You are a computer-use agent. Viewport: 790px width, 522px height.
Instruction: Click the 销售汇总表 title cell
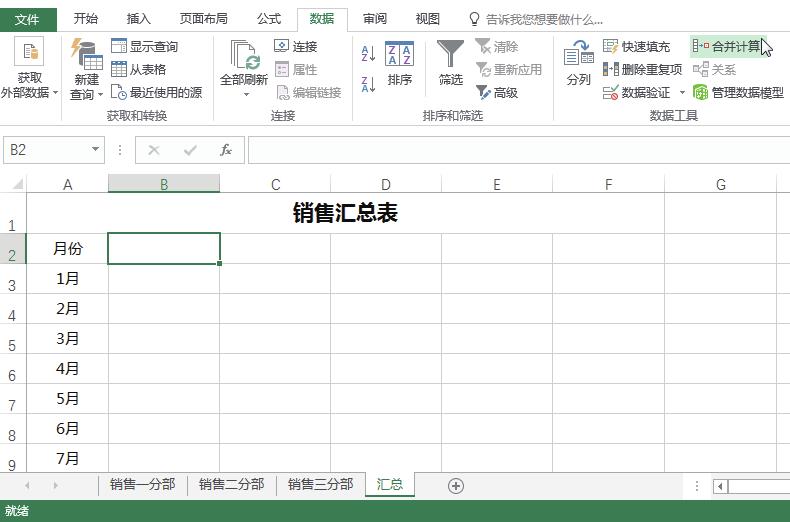tap(345, 213)
